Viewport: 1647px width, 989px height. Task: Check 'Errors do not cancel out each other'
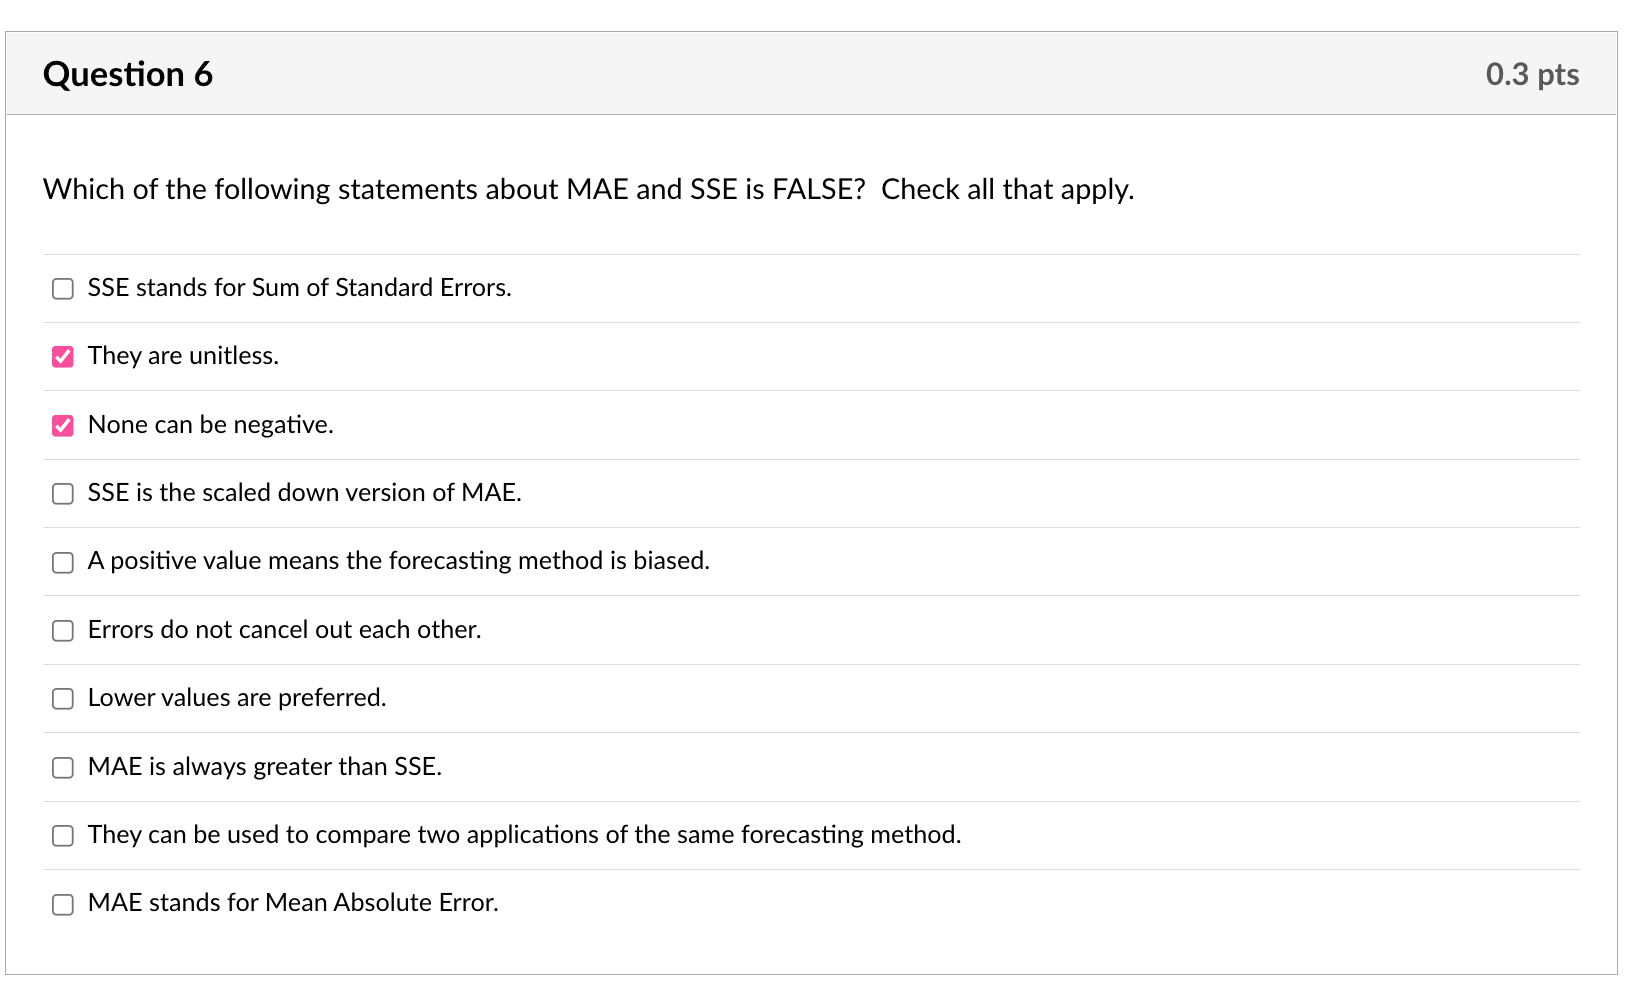click(x=62, y=630)
